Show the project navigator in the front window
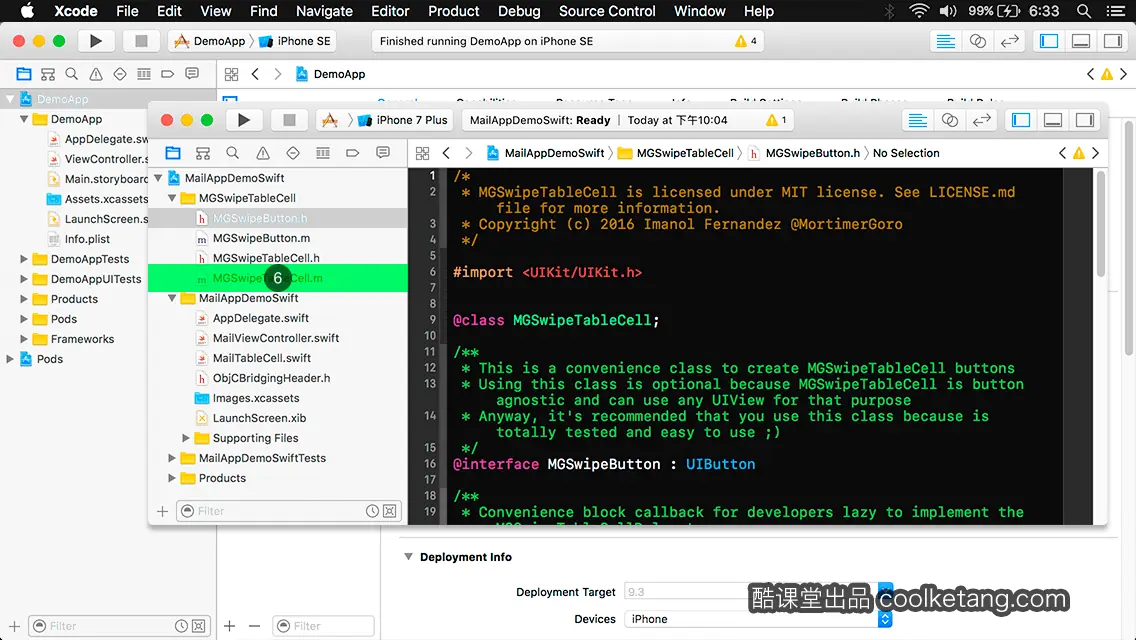This screenshot has width=1136, height=640. point(172,153)
